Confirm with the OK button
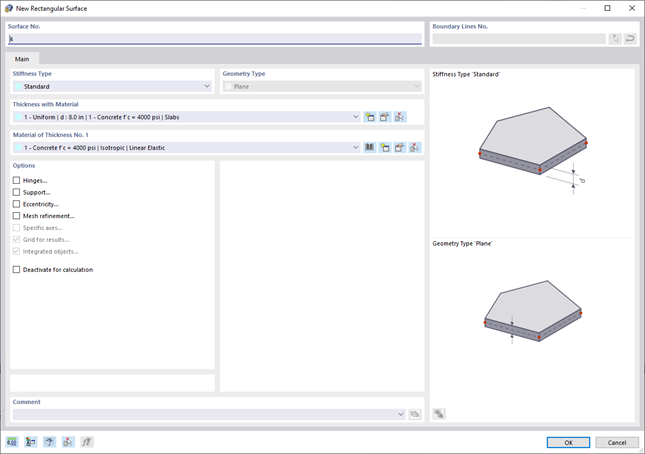 coord(568,442)
